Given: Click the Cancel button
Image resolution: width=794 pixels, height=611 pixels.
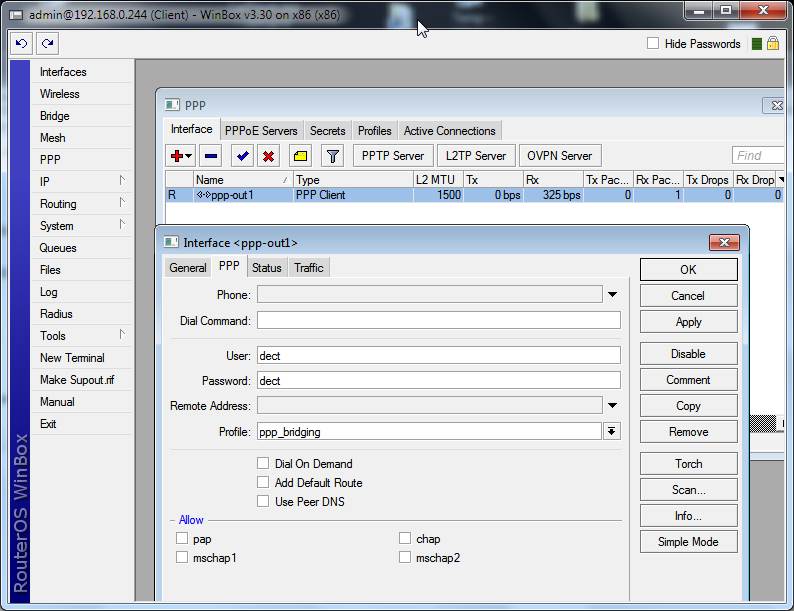Looking at the screenshot, I should click(x=688, y=296).
